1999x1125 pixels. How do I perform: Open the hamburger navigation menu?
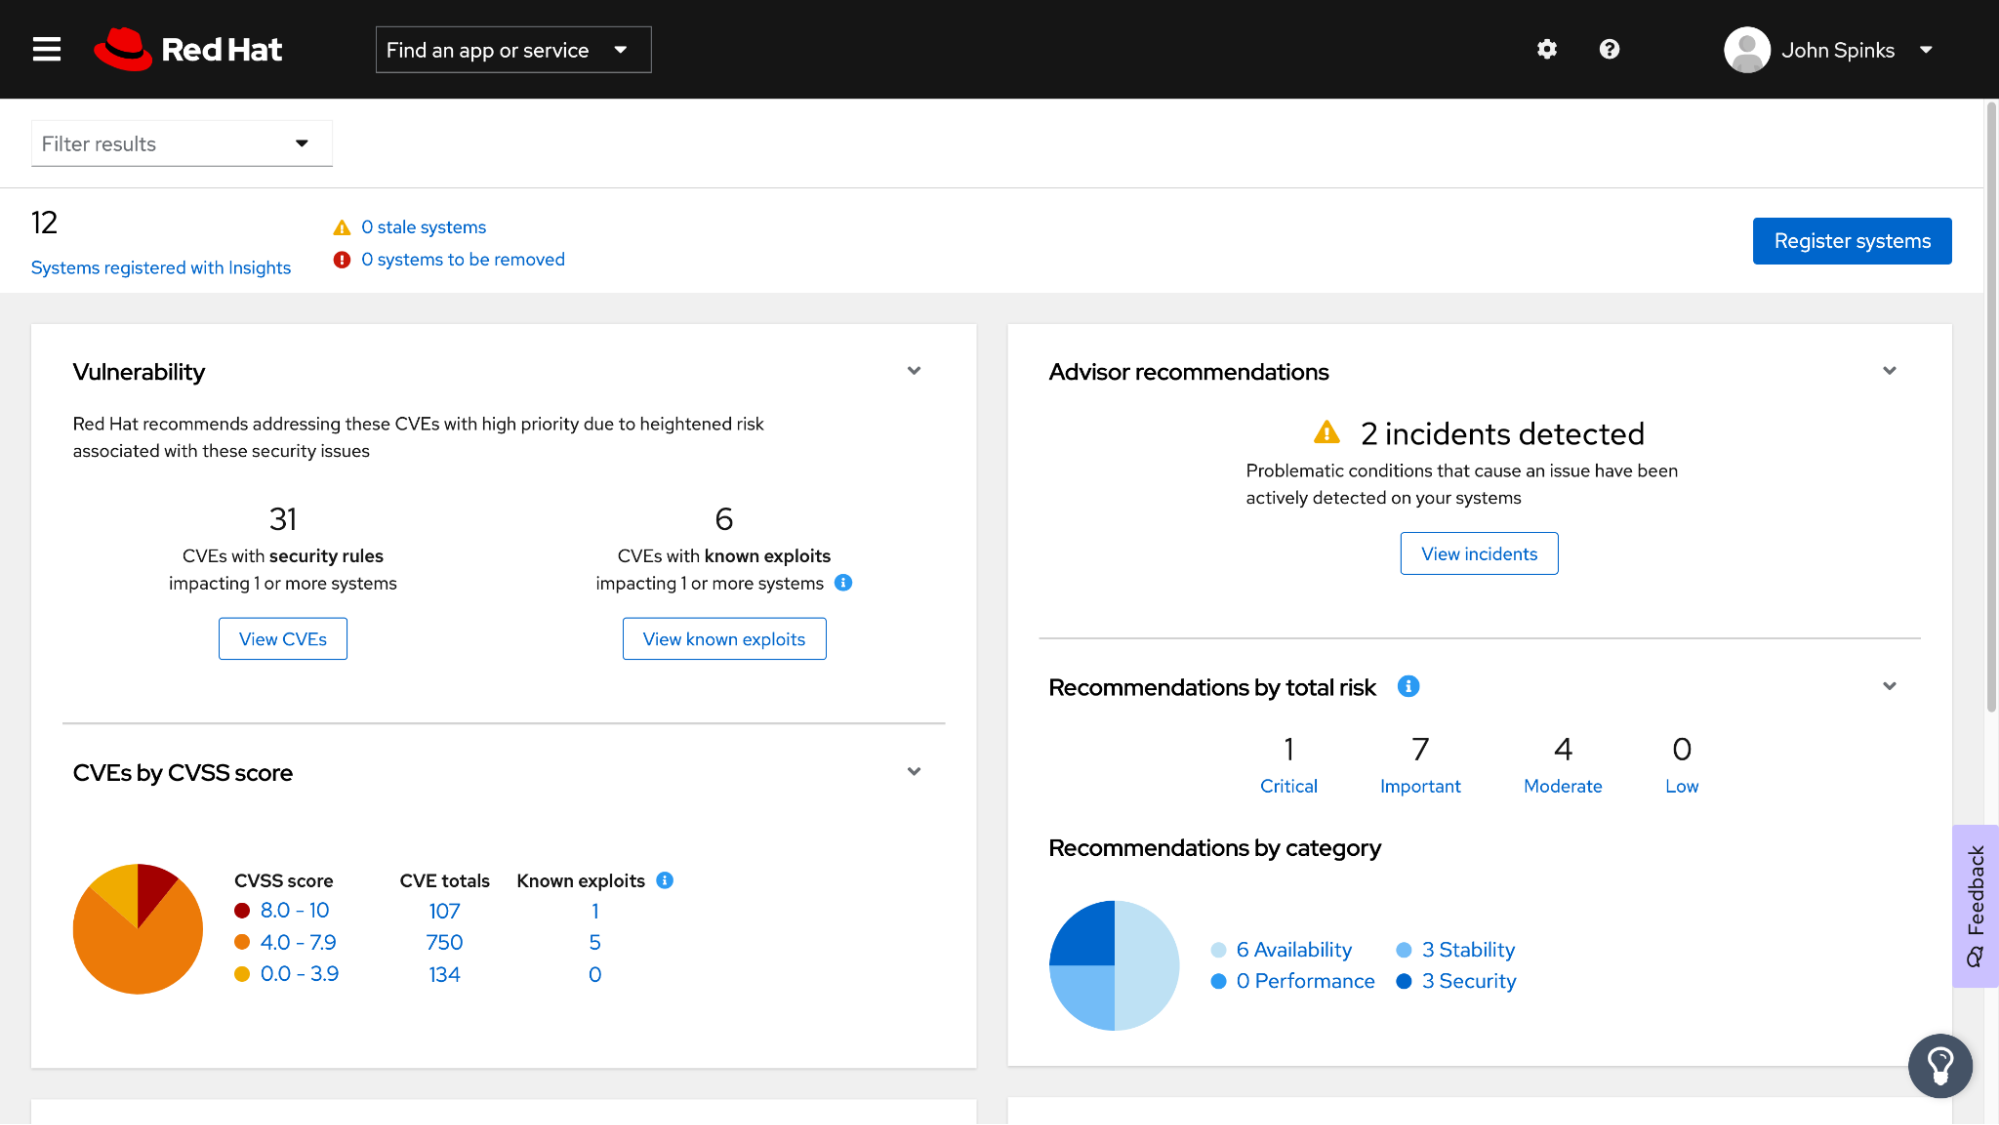pyautogui.click(x=47, y=49)
